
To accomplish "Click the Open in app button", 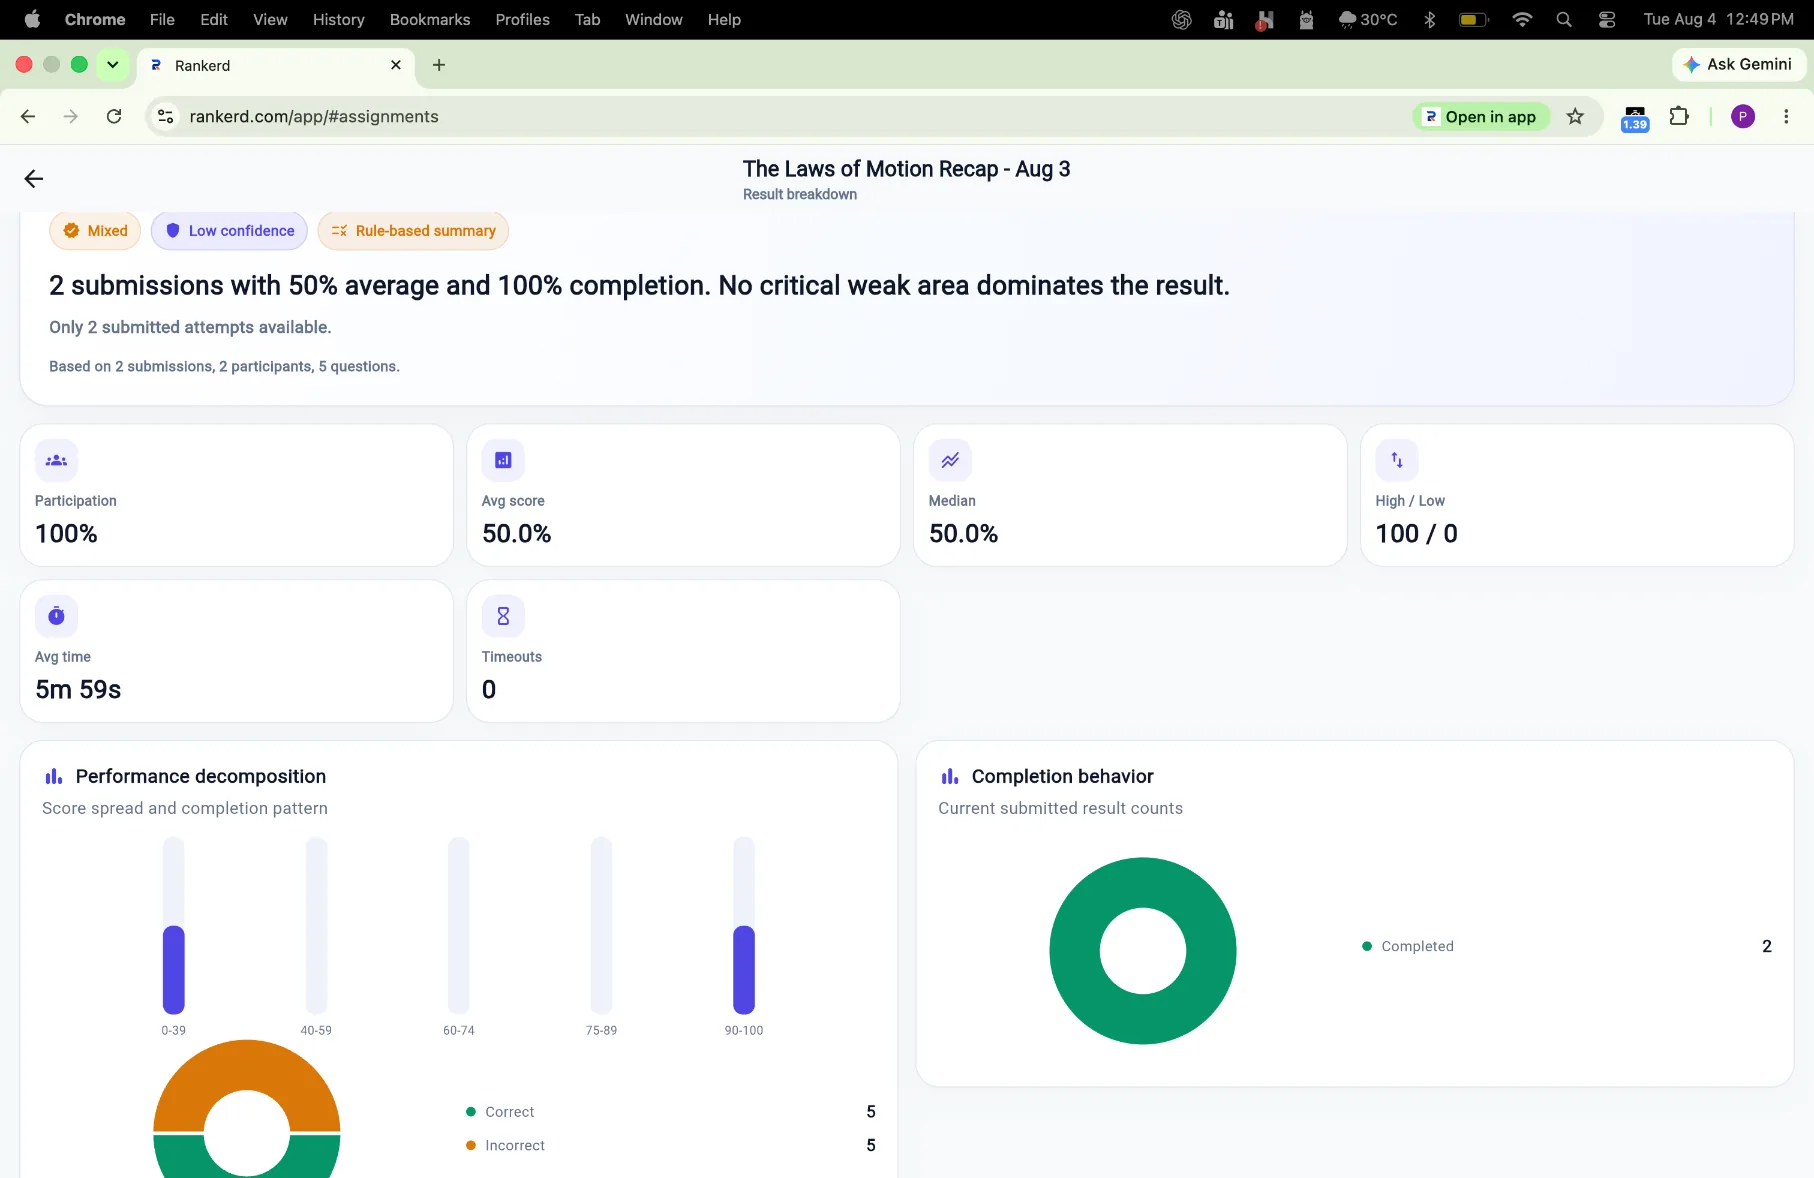I will tap(1481, 116).
